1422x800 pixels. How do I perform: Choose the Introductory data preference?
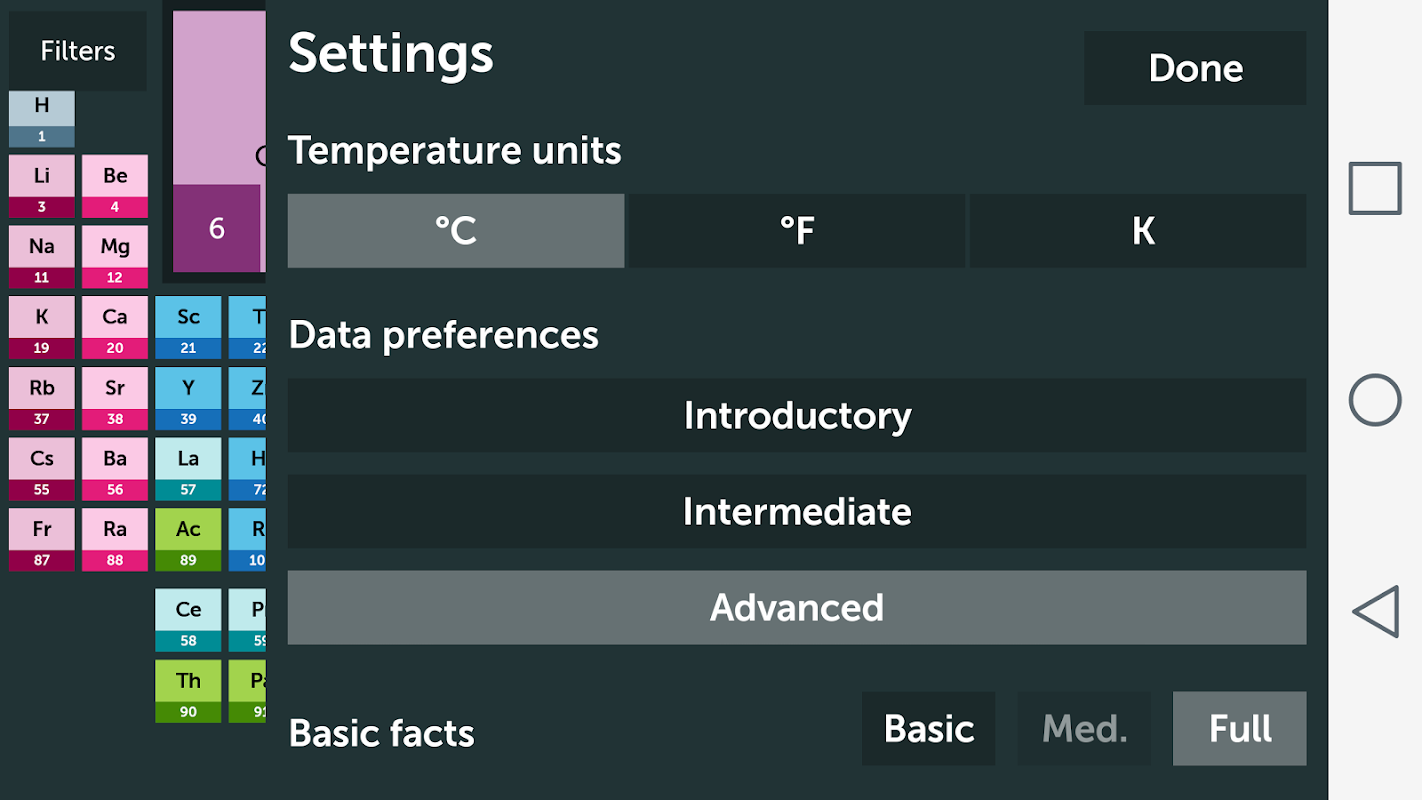[797, 415]
